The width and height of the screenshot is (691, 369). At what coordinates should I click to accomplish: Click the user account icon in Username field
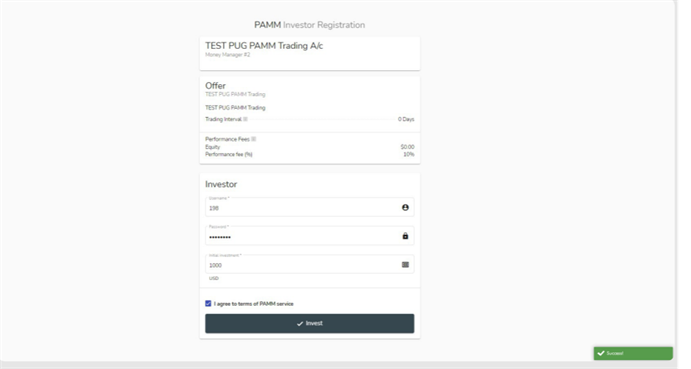(405, 207)
